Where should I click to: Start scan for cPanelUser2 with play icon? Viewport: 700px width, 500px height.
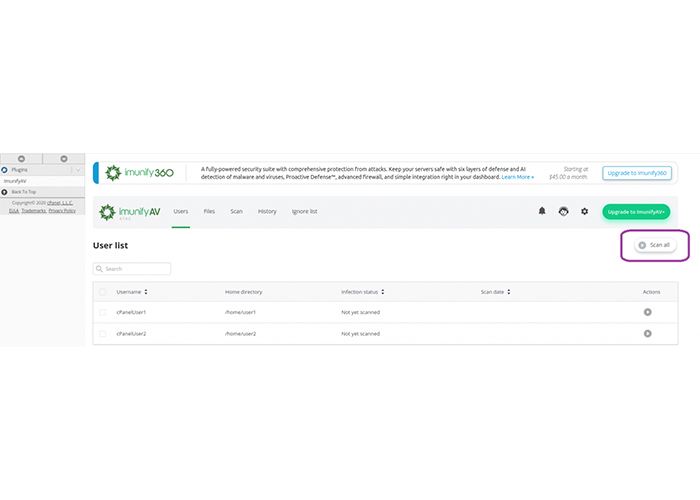click(x=648, y=333)
